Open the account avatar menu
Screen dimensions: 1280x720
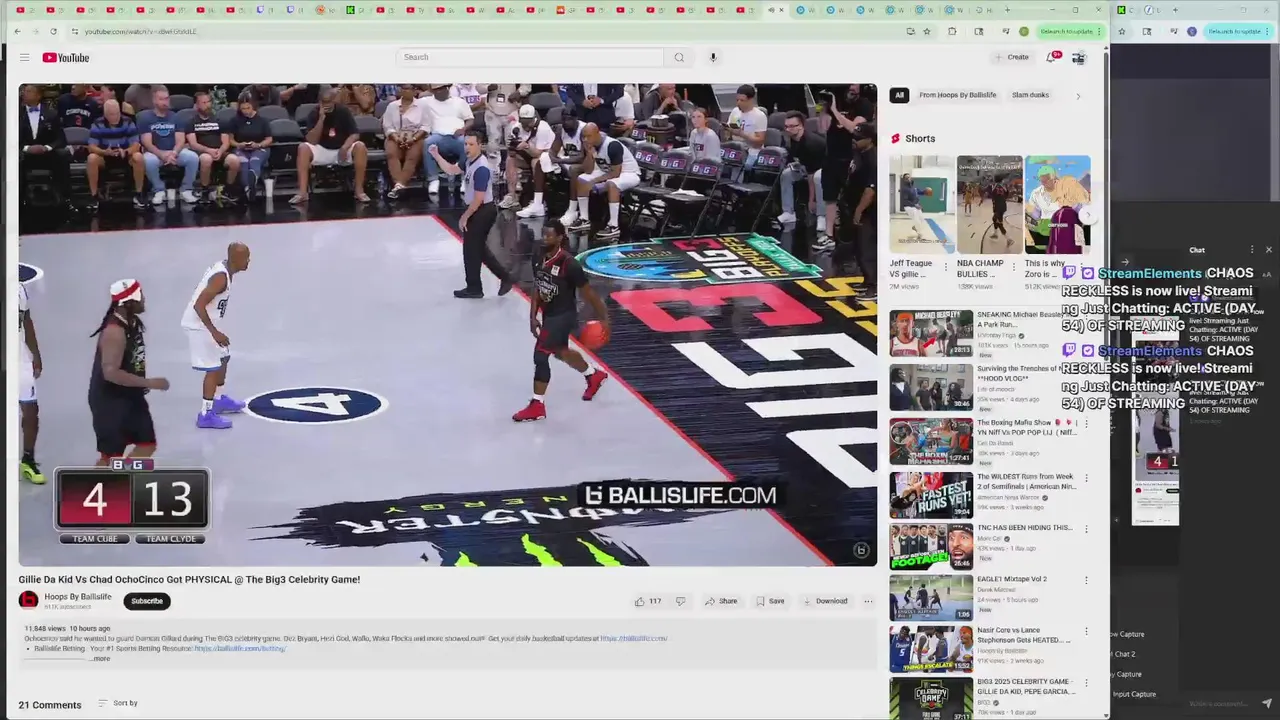coord(1078,57)
